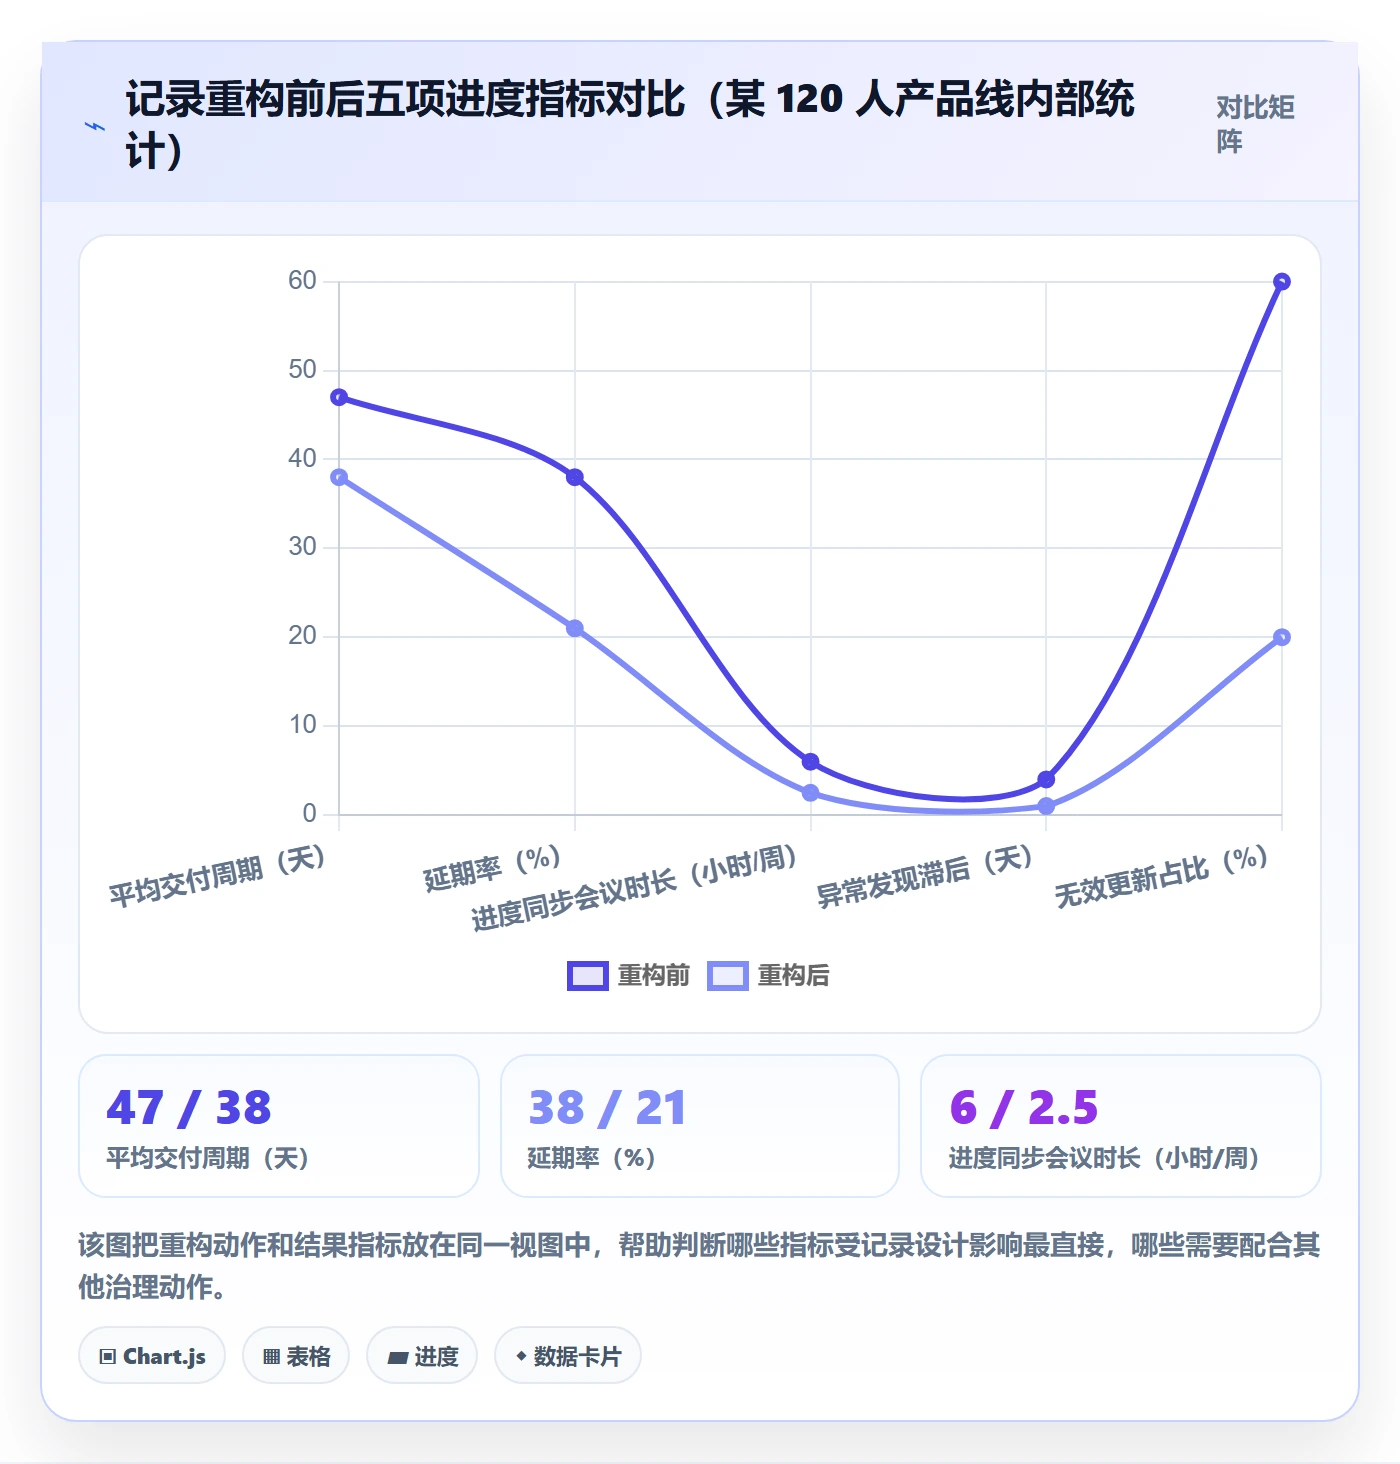
Task: Open the 47 / 38 平均交付周期 card
Action: pyautogui.click(x=279, y=1126)
